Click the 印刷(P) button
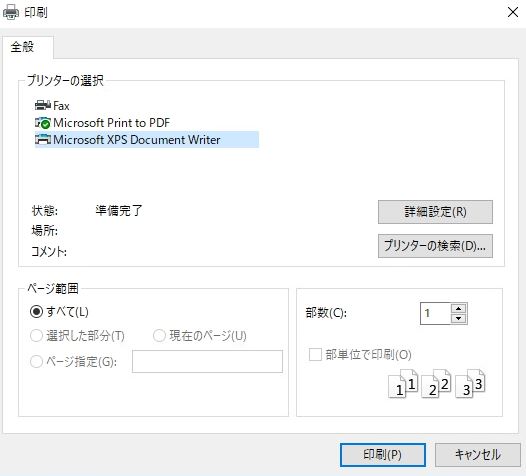Image resolution: width=526 pixels, height=476 pixels. tap(383, 455)
